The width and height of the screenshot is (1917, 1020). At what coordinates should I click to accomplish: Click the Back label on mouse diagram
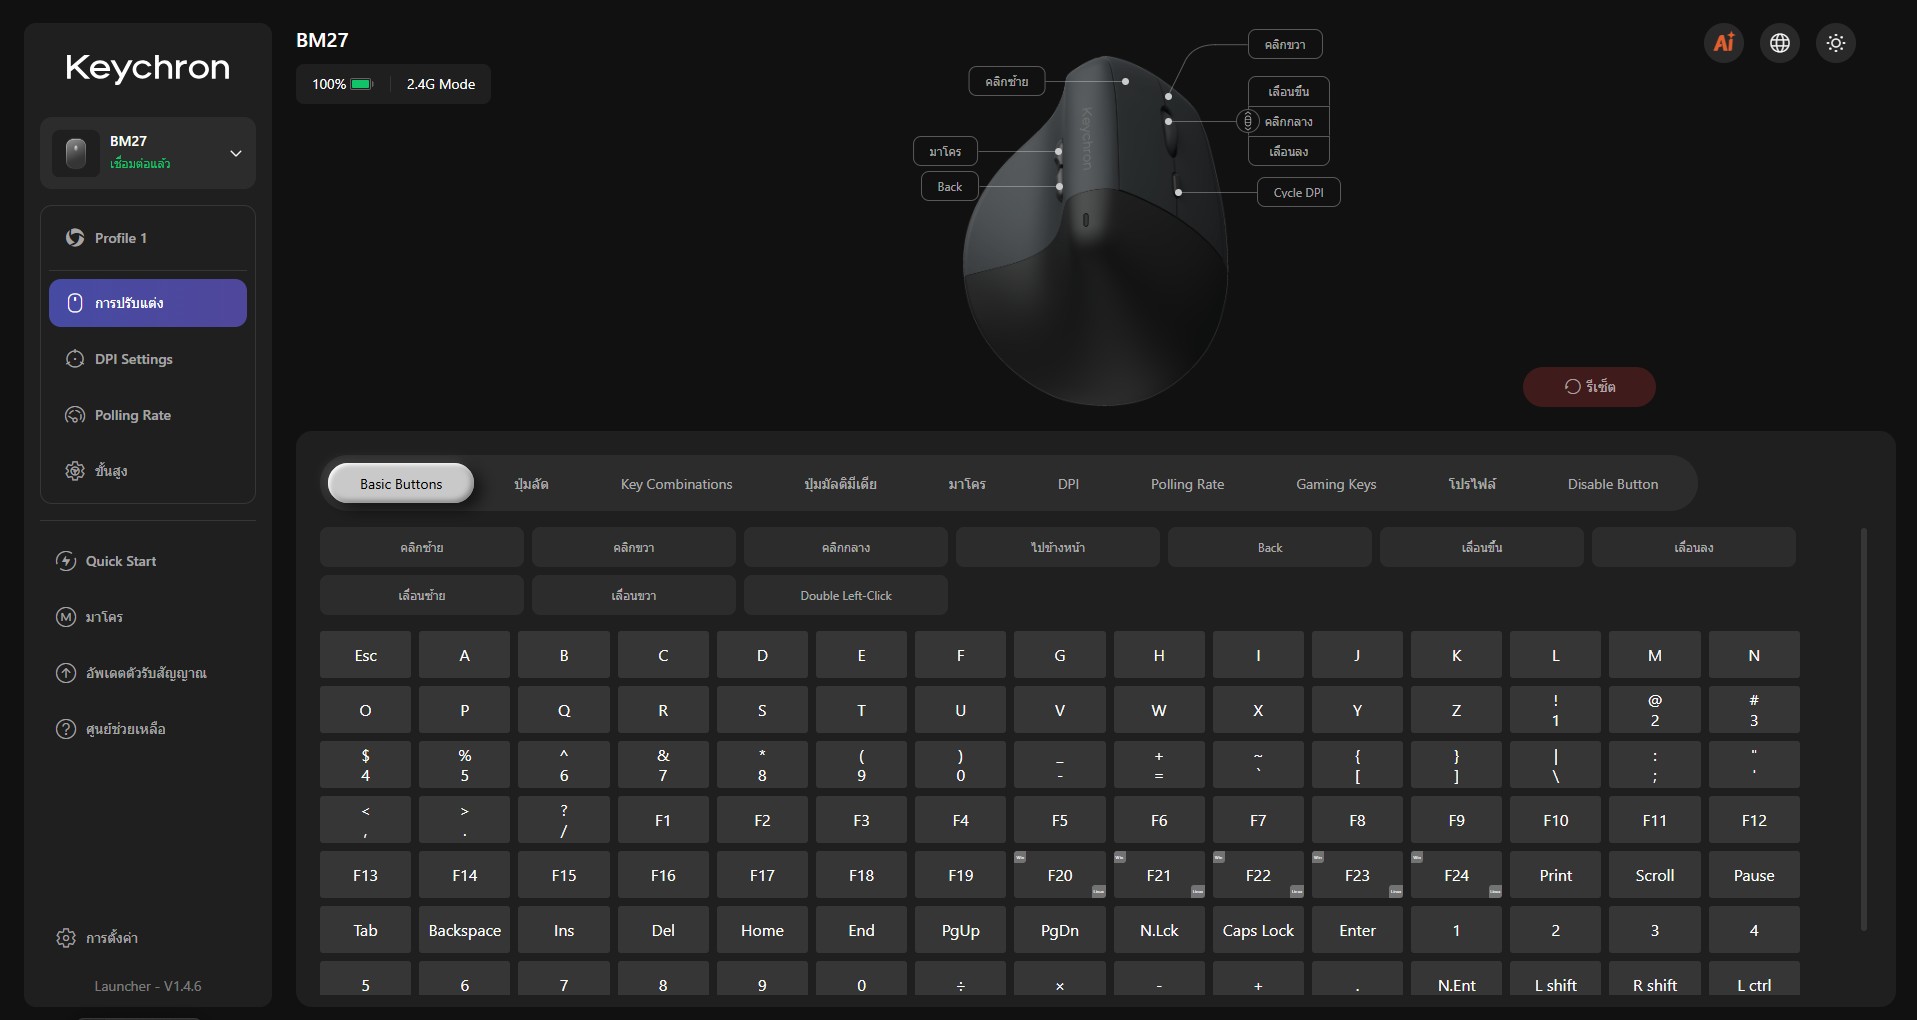[949, 187]
